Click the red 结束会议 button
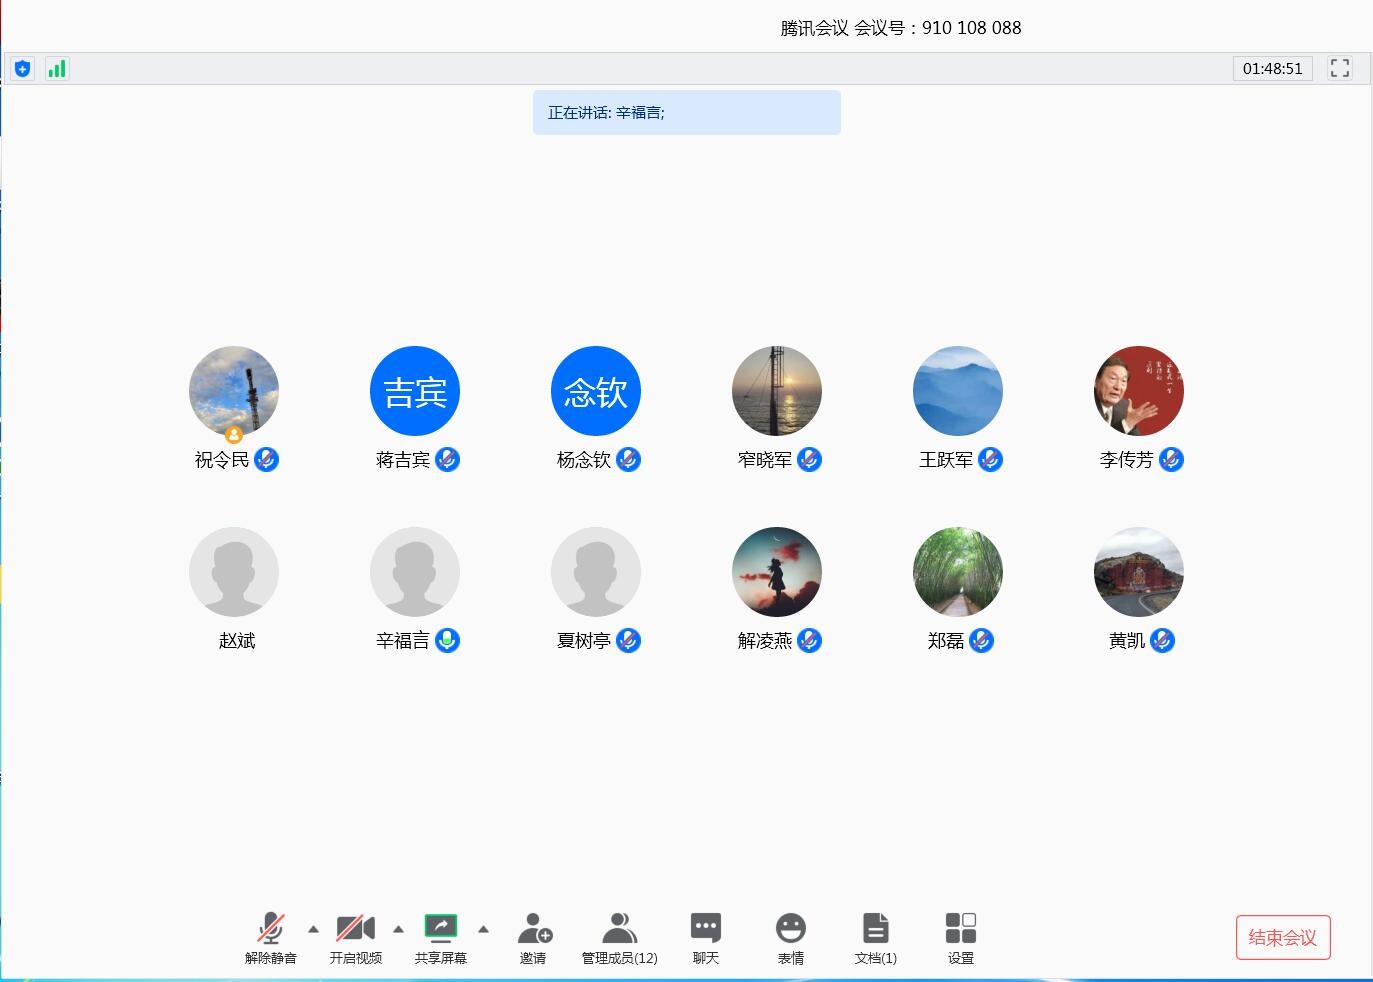Viewport: 1373px width, 982px height. click(x=1282, y=937)
